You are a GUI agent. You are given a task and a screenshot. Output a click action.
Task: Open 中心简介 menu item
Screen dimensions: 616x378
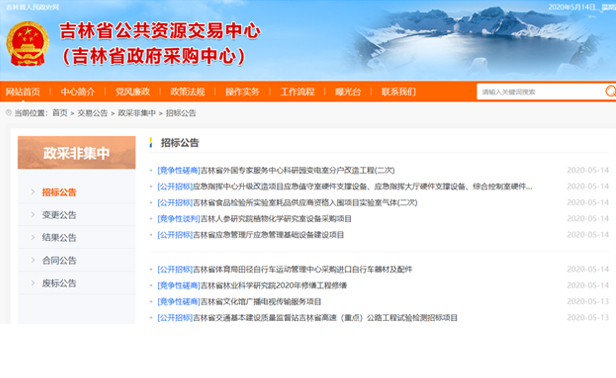(x=78, y=92)
